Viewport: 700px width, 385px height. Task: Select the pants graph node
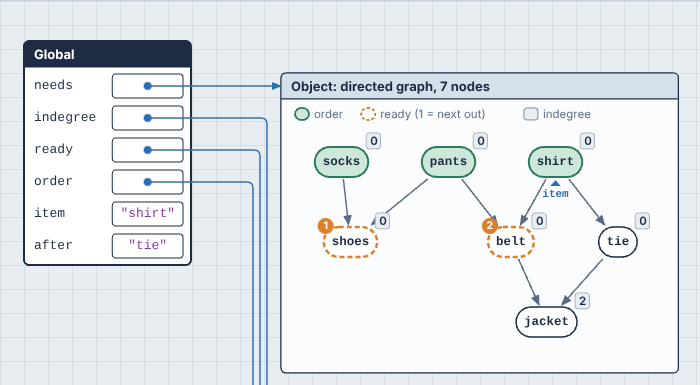(448, 162)
